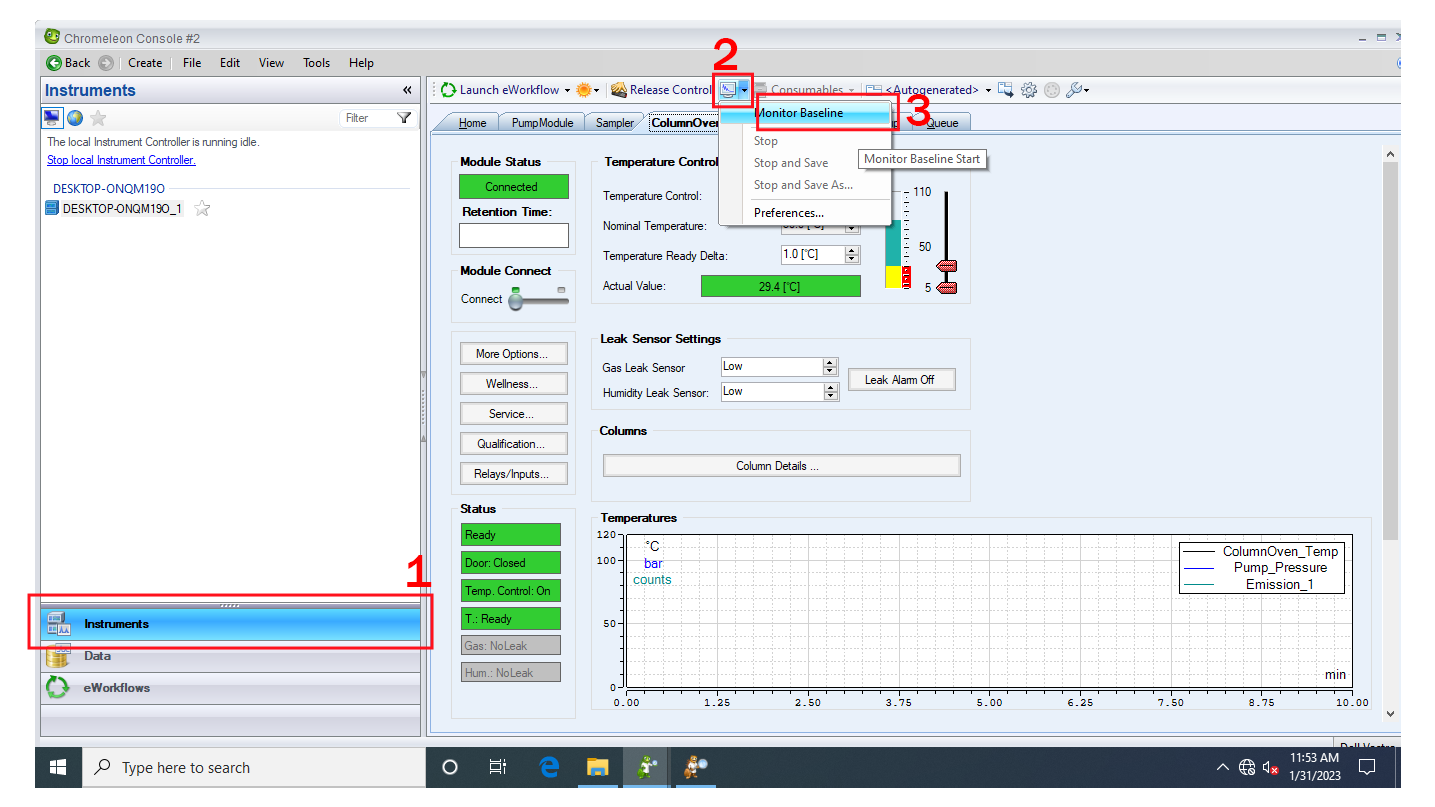Click the Monitor Baseline chart icon
Image resolution: width=1435 pixels, height=807 pixels.
tap(728, 90)
